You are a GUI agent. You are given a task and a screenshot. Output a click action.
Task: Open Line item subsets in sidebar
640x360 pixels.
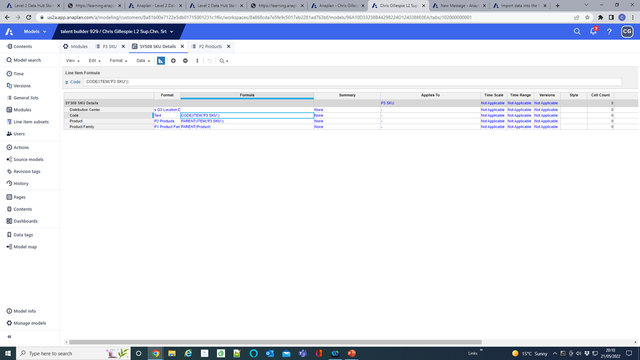pyautogui.click(x=31, y=122)
